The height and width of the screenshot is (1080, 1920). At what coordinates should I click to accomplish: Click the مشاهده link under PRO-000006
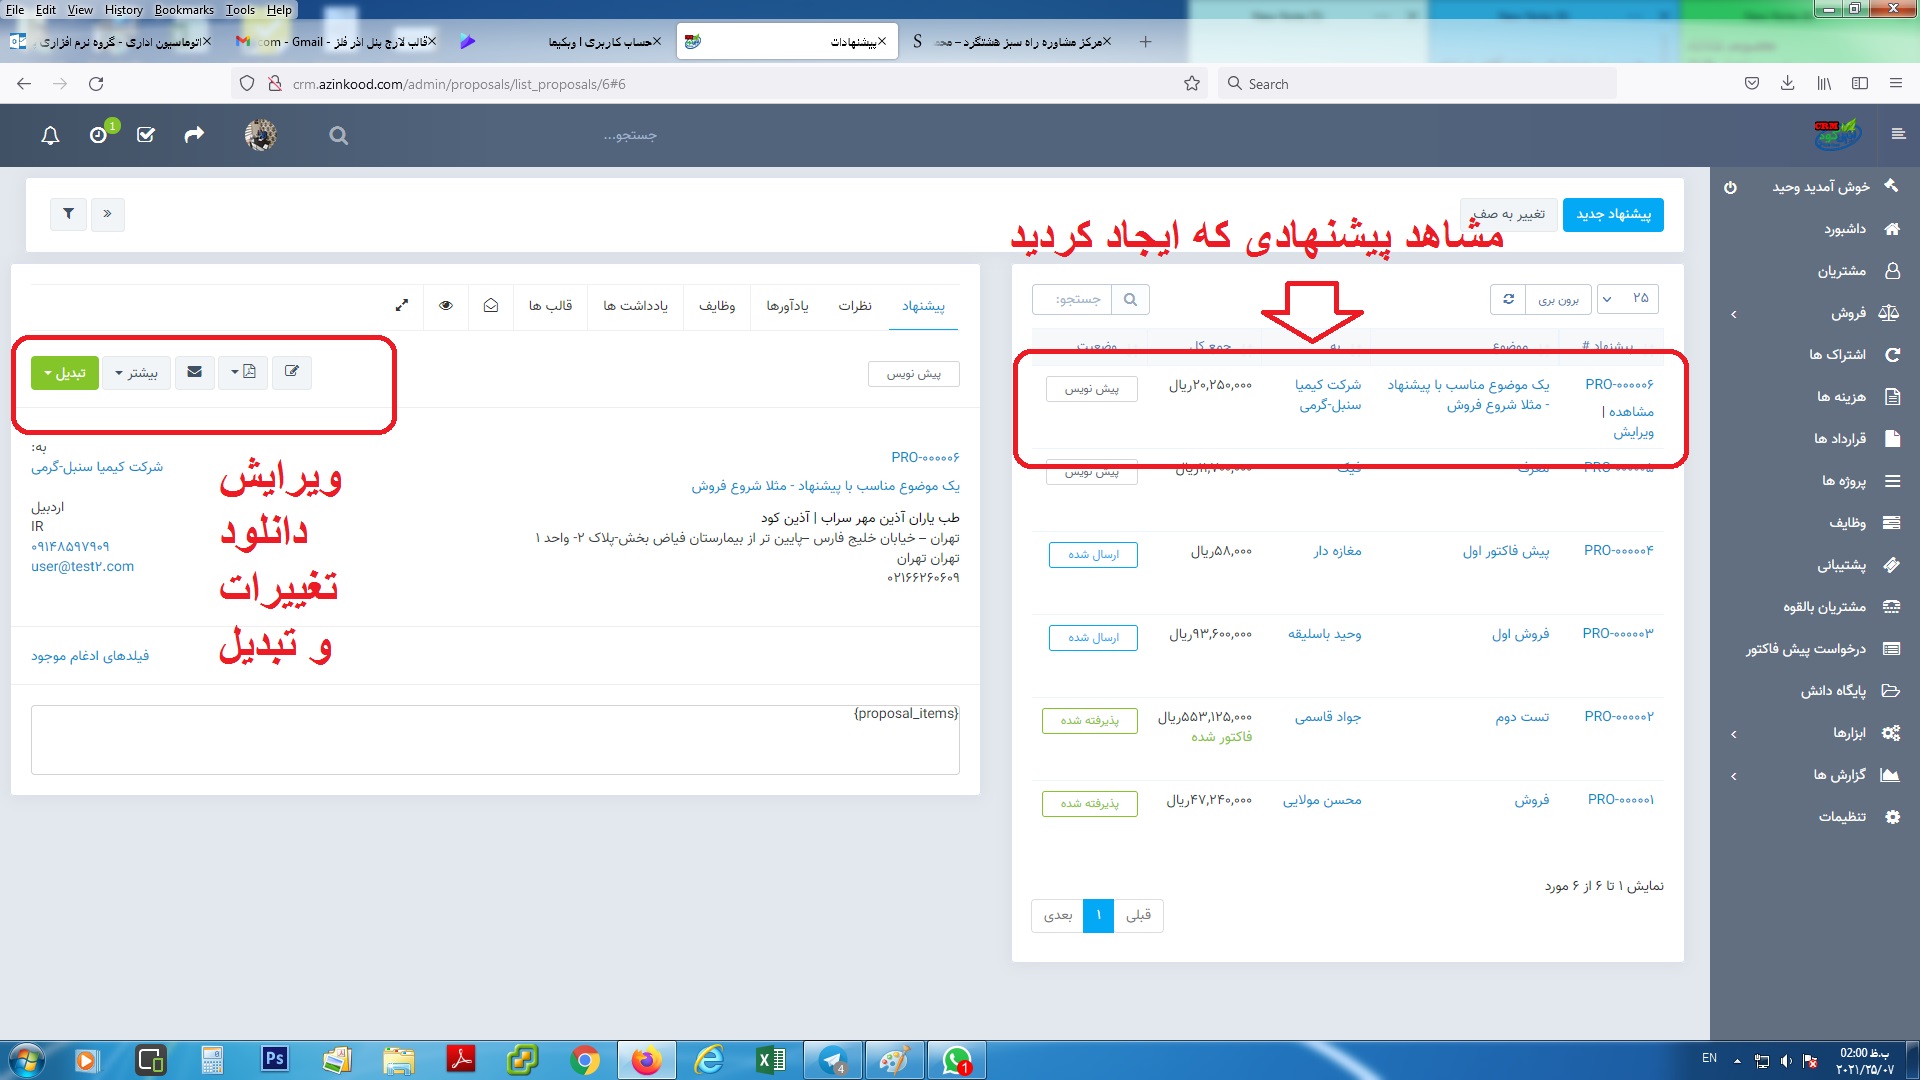point(1631,411)
